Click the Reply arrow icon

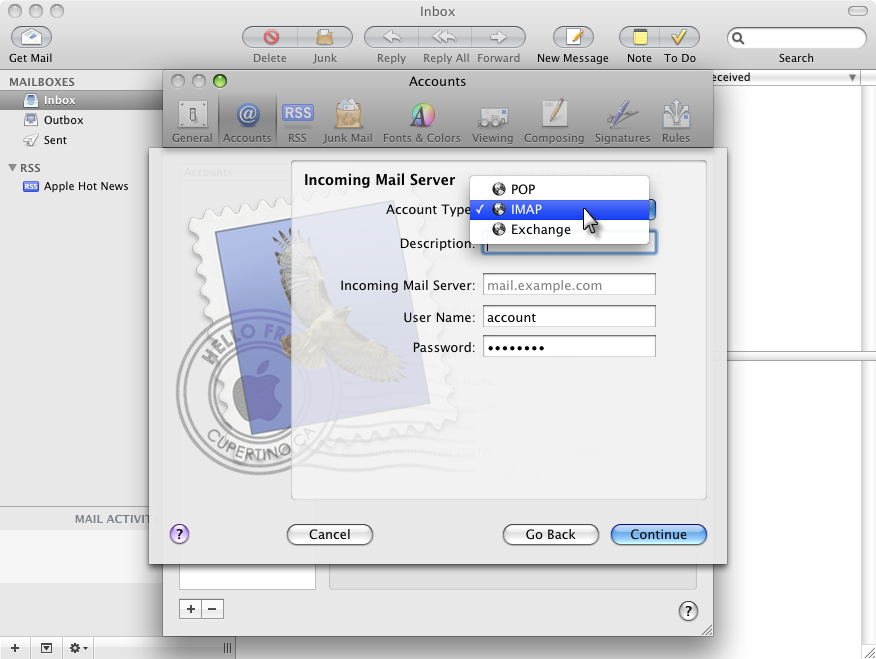coord(391,37)
